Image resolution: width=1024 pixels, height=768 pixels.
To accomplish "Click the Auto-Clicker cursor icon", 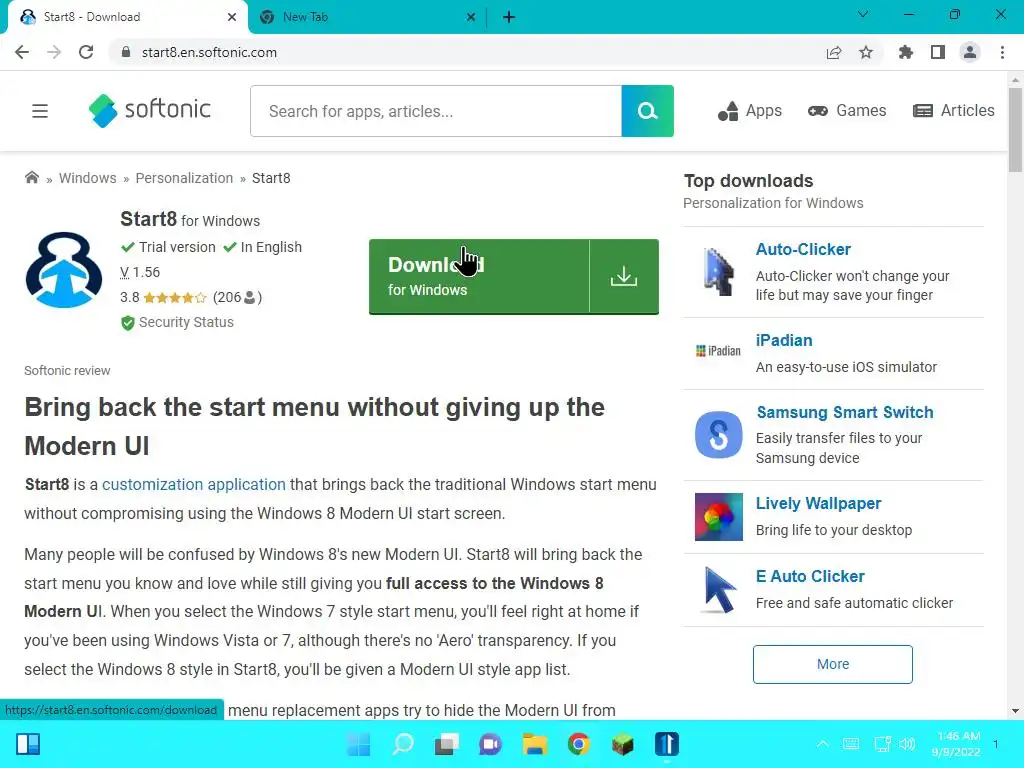I will [x=718, y=272].
